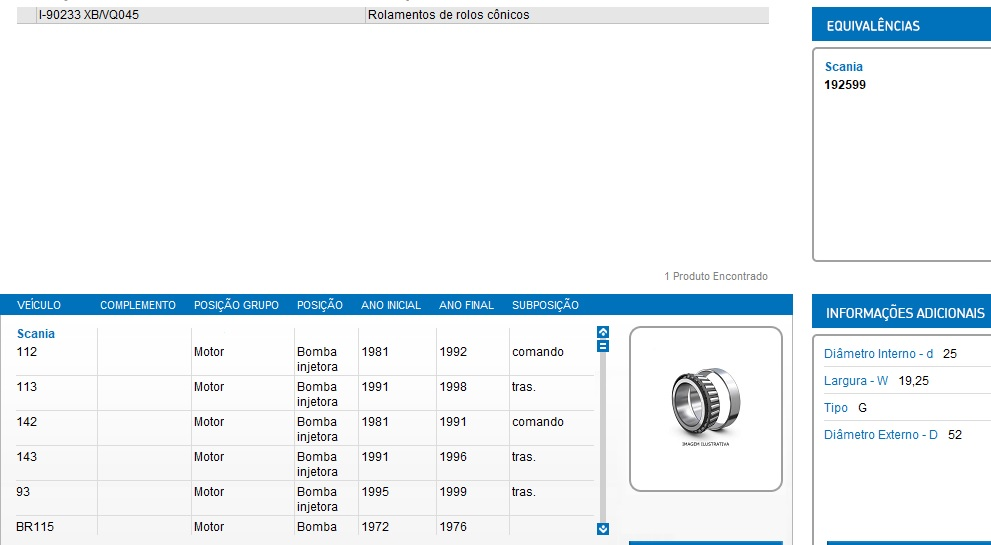Click the ANO FINAL column header
The width and height of the screenshot is (991, 545).
pyautogui.click(x=466, y=305)
